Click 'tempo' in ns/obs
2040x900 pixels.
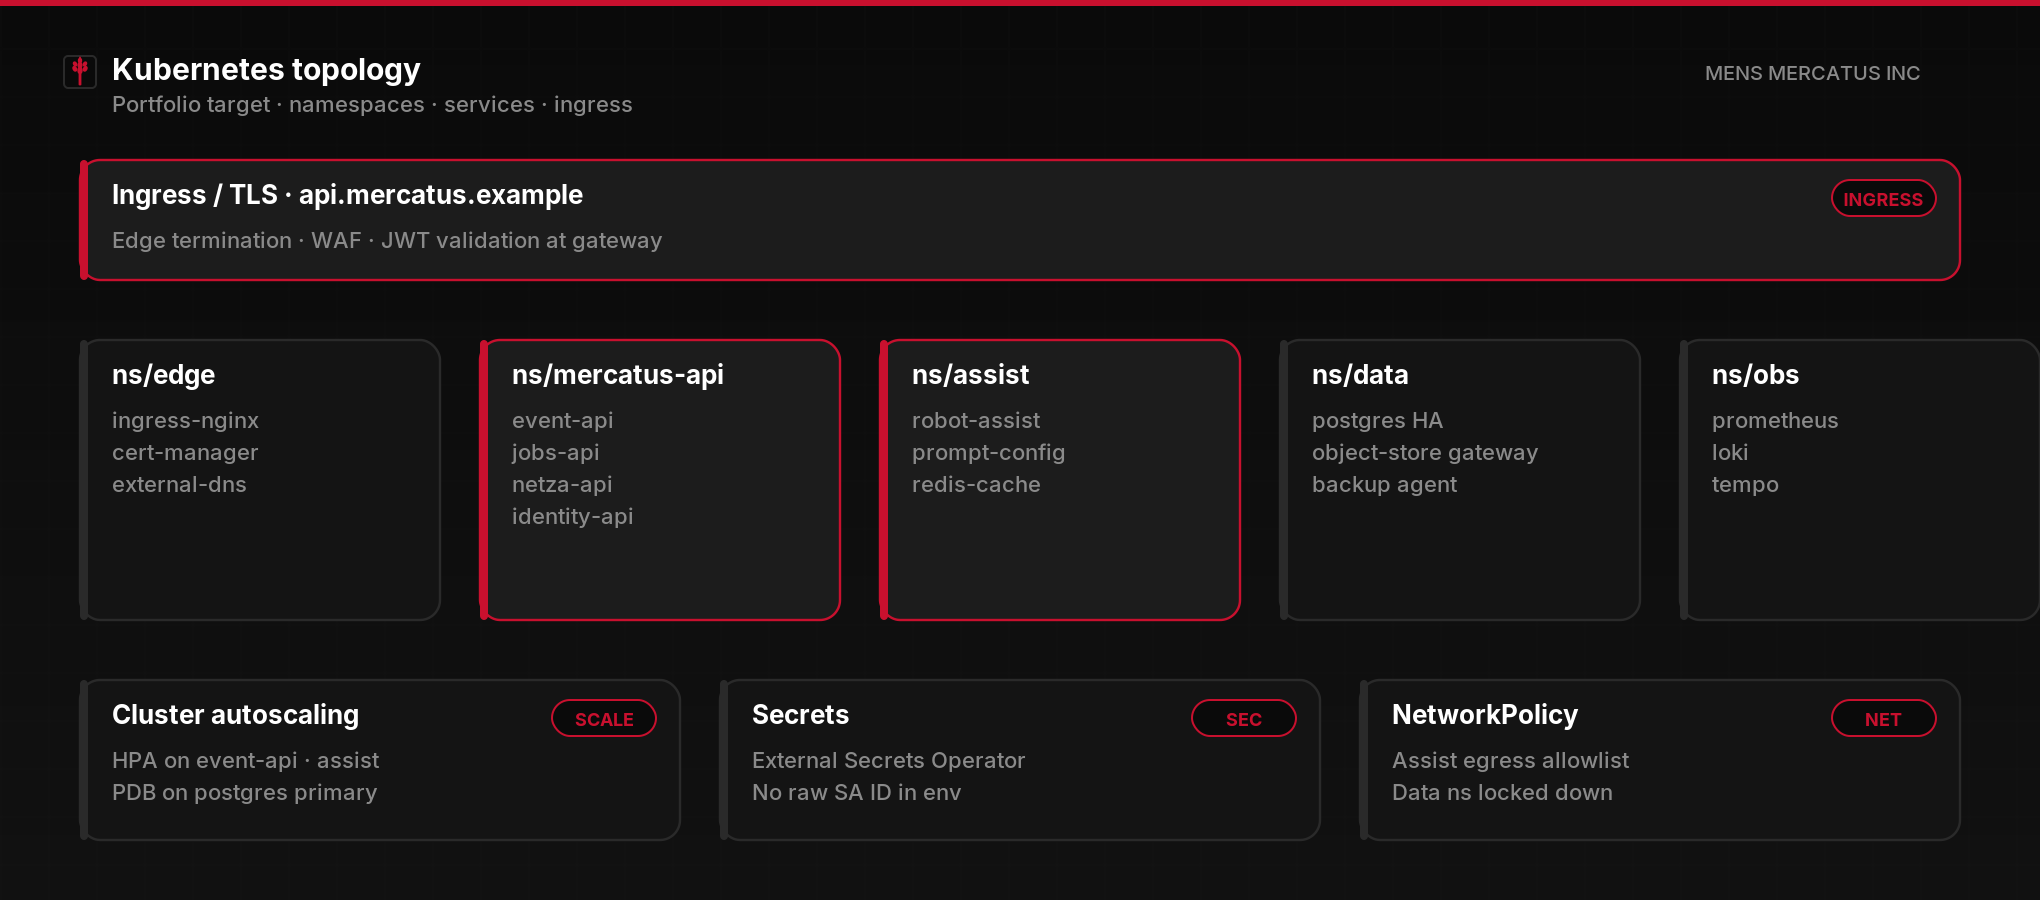point(1745,485)
